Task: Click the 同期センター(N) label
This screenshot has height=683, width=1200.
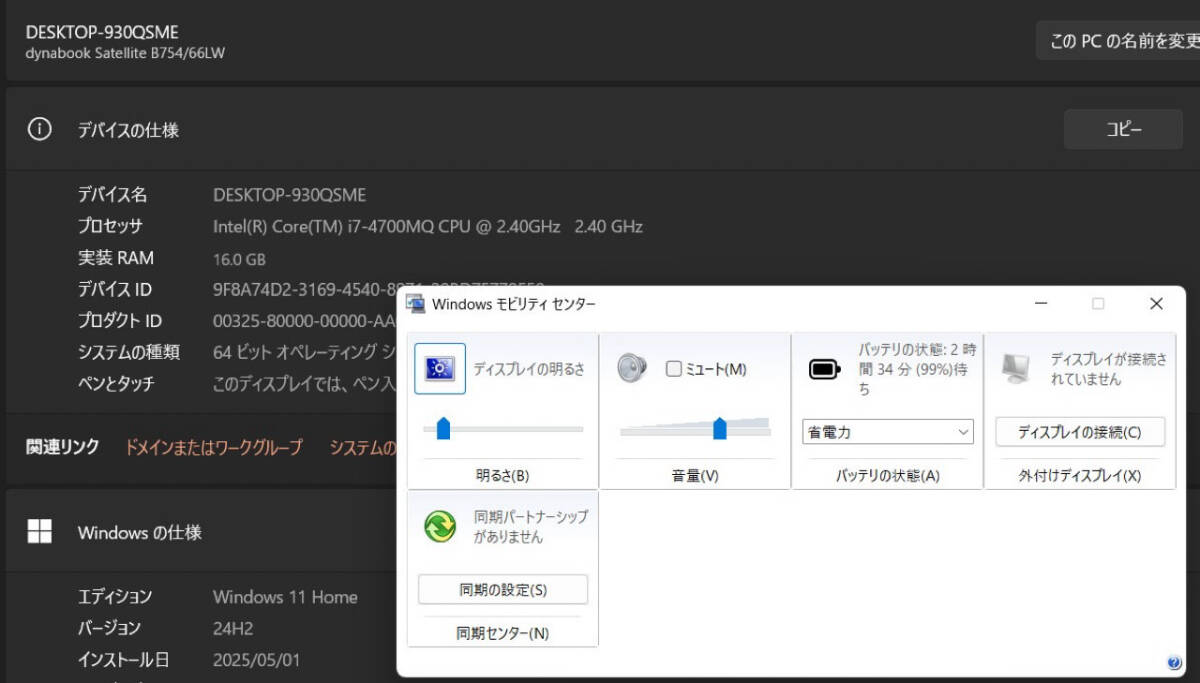Action: point(503,633)
